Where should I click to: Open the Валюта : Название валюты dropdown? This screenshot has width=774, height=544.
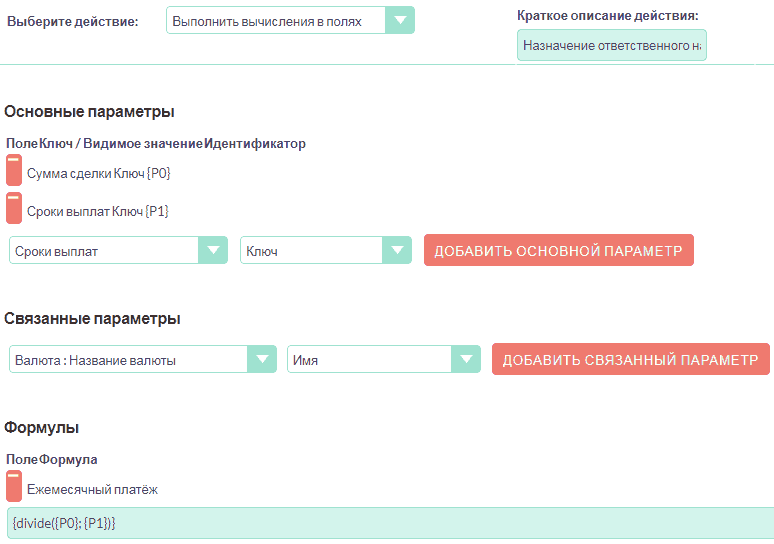click(143, 359)
